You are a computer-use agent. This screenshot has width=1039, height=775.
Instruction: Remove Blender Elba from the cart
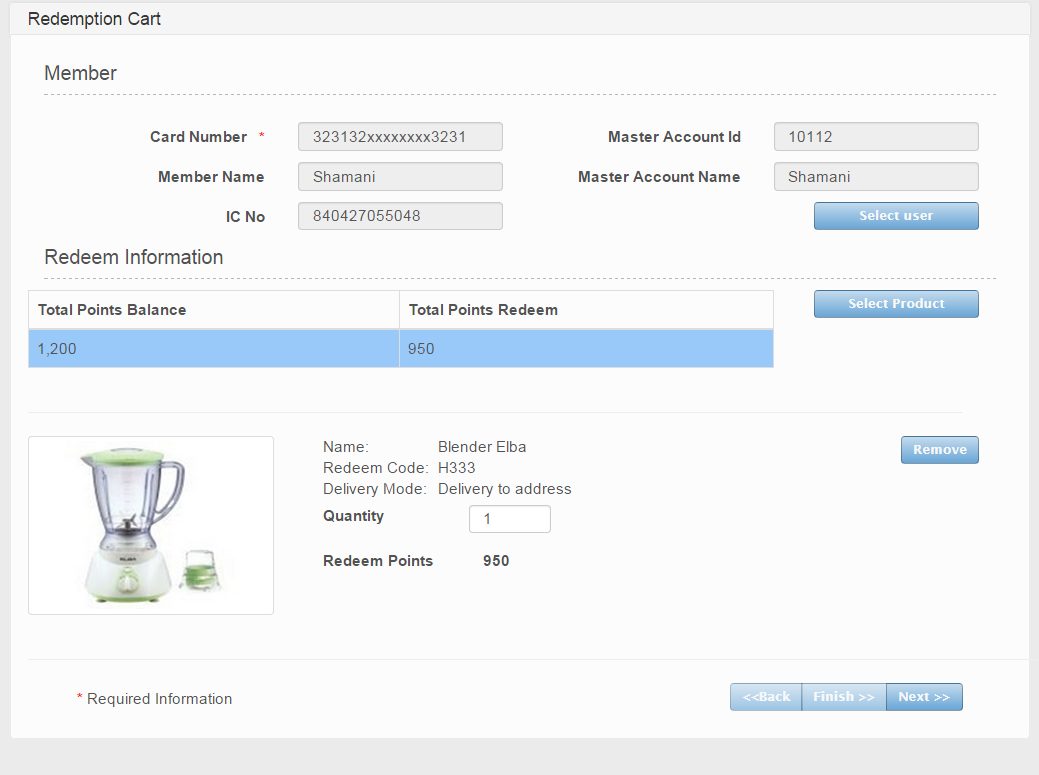[x=939, y=450]
